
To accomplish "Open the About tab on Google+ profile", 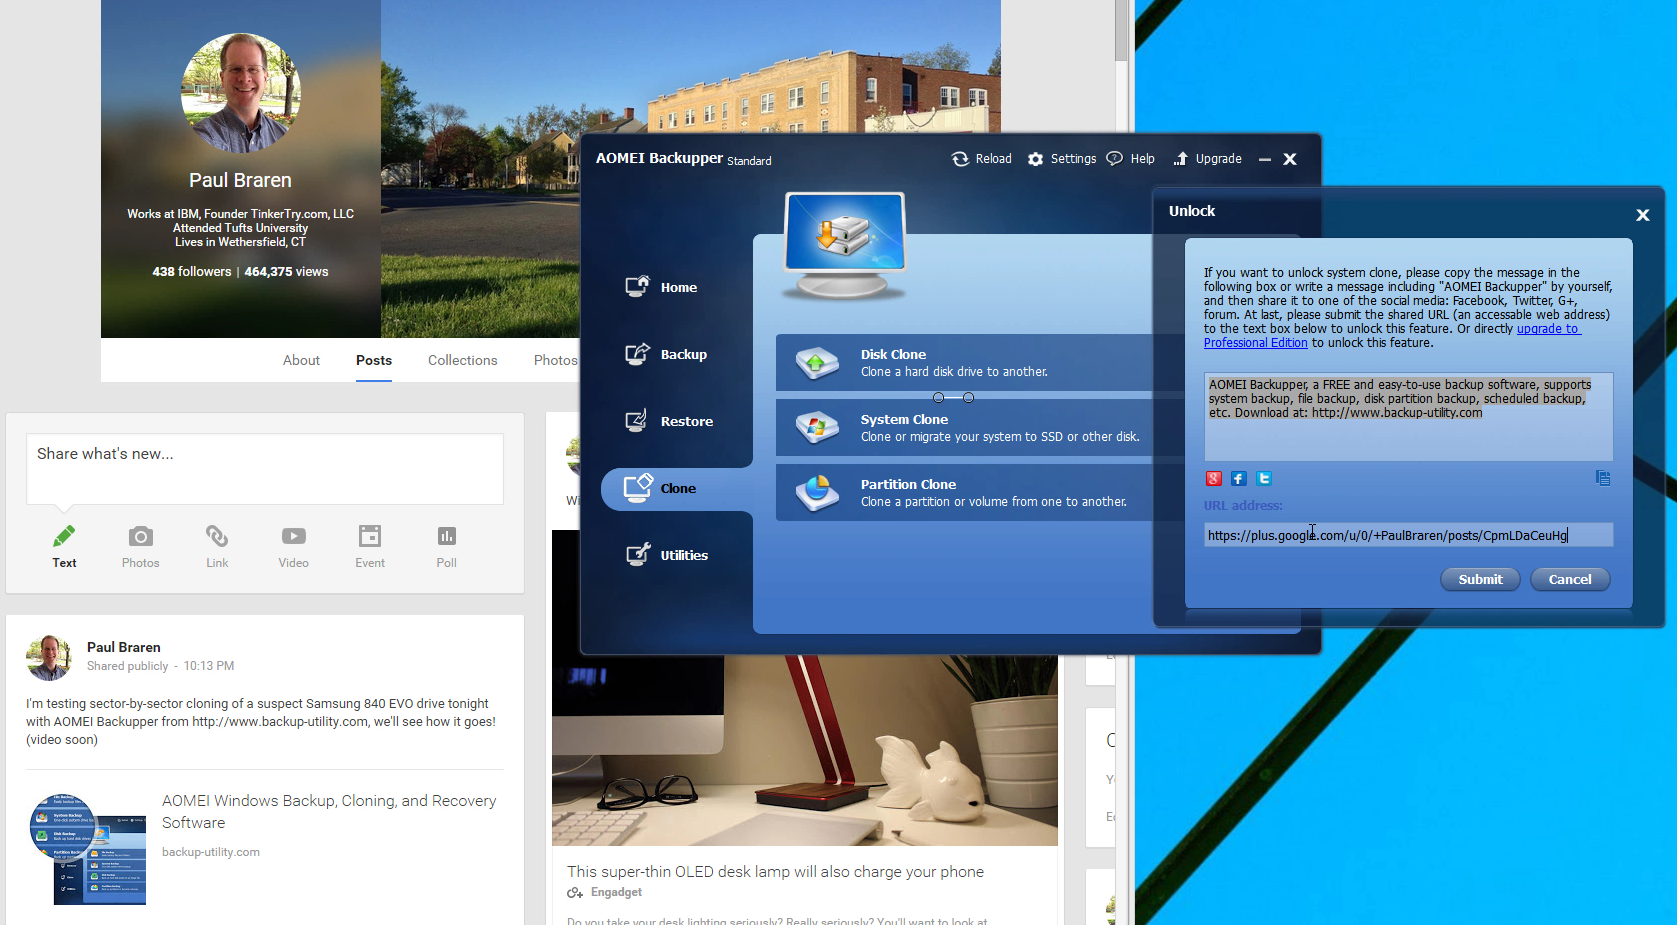I will [301, 360].
